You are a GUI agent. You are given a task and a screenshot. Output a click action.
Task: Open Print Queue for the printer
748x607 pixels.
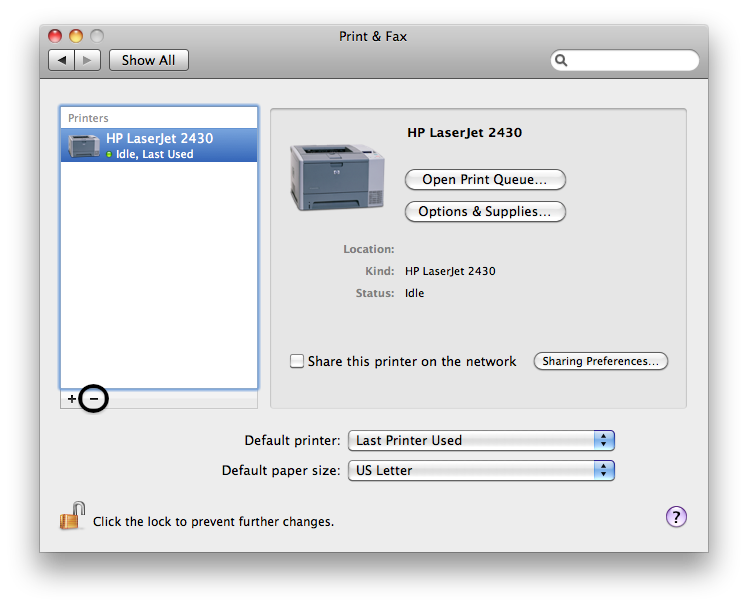[x=485, y=180]
